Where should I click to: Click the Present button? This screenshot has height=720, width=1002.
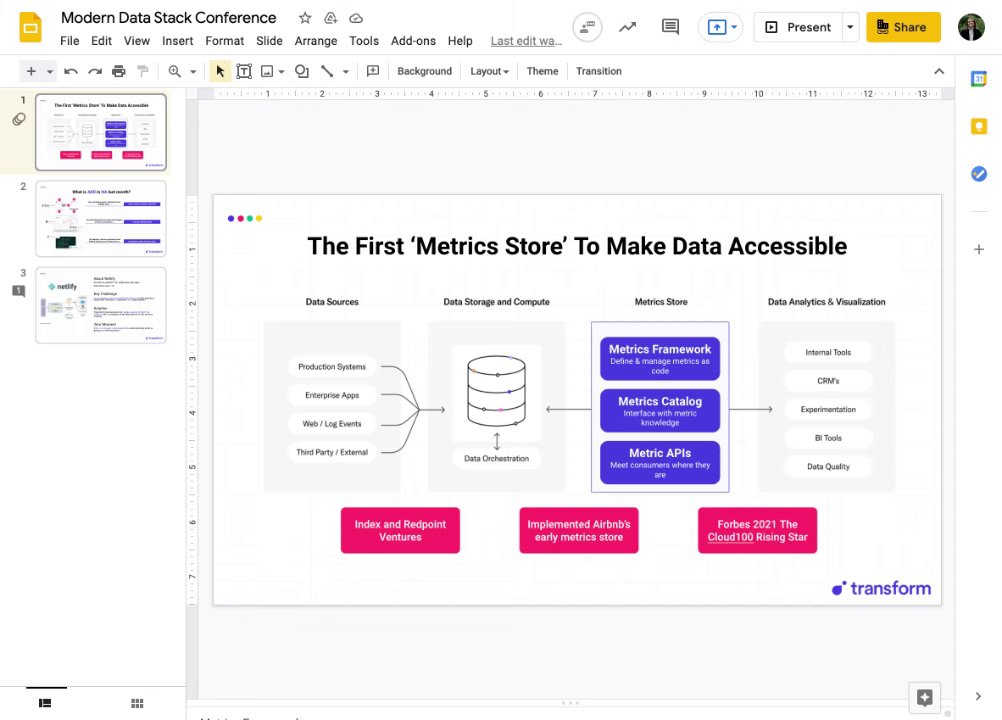pyautogui.click(x=798, y=27)
